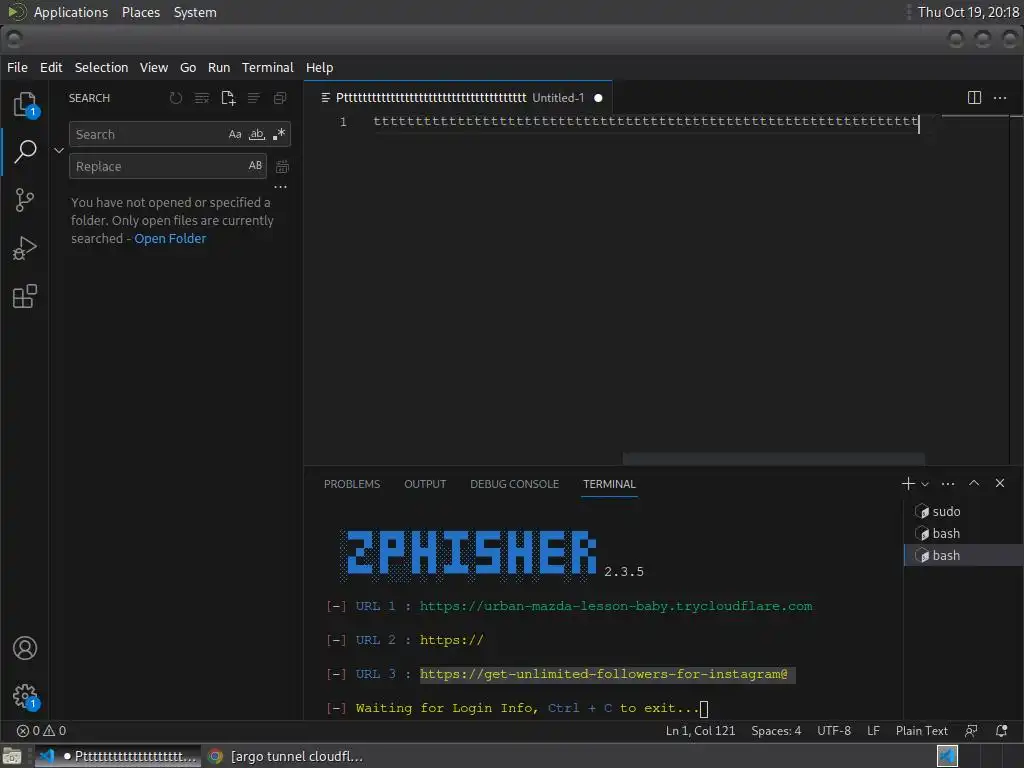
Task: Open Edit menu
Action: pos(51,67)
